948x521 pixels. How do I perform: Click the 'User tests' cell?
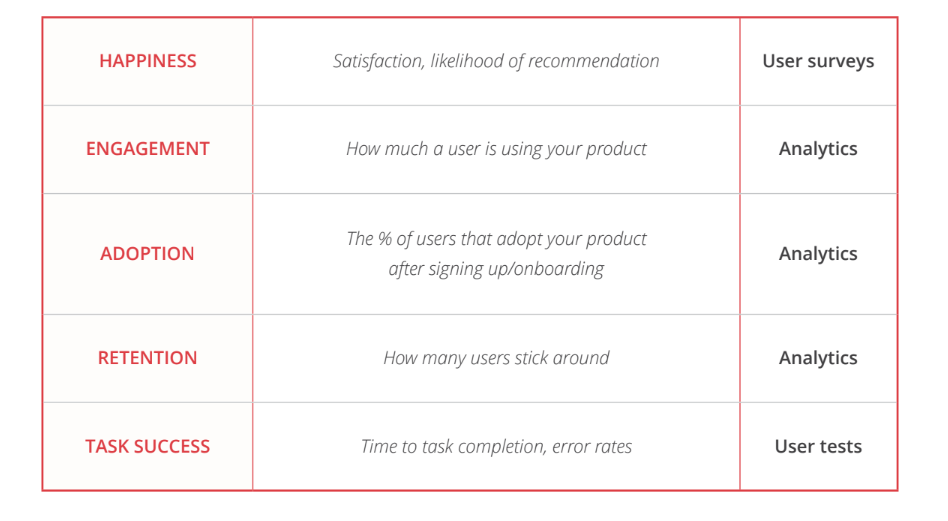point(818,447)
